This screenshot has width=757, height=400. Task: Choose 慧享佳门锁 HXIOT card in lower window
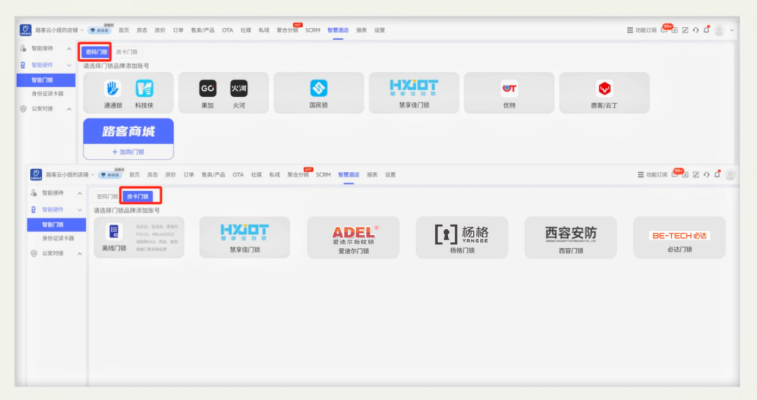(x=245, y=237)
